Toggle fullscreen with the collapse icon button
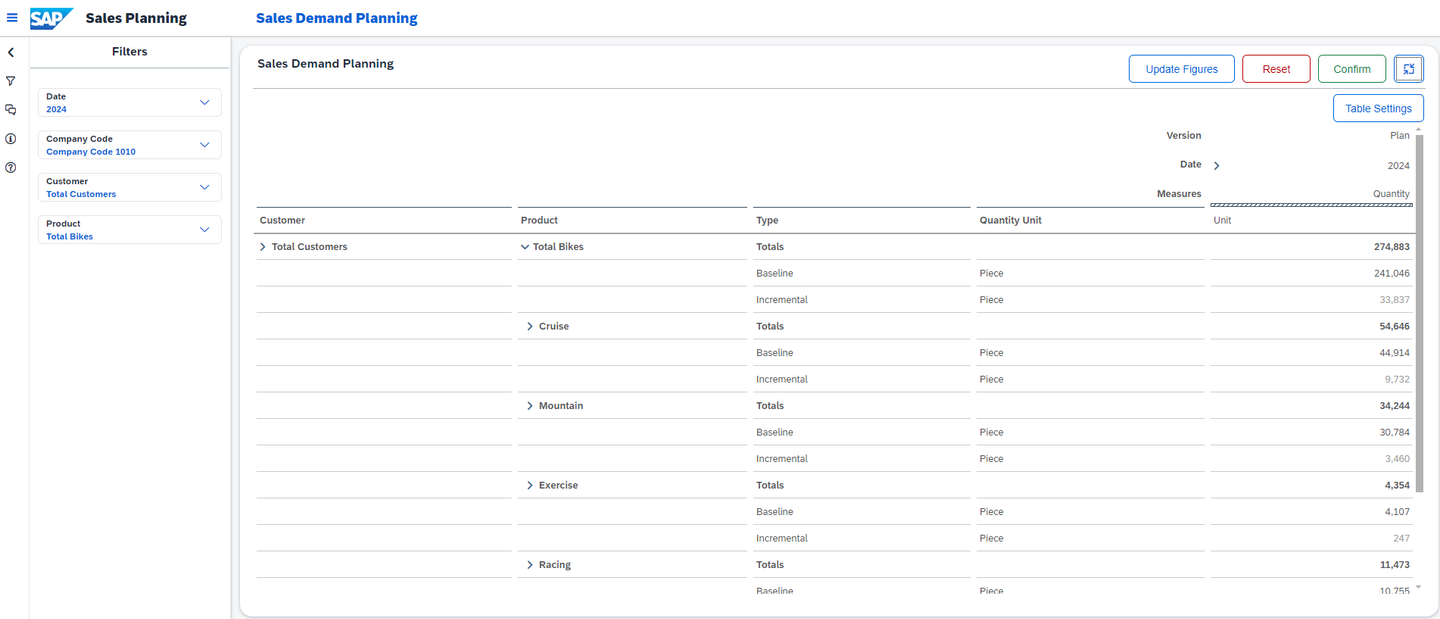Image resolution: width=1440 pixels, height=619 pixels. (1409, 69)
